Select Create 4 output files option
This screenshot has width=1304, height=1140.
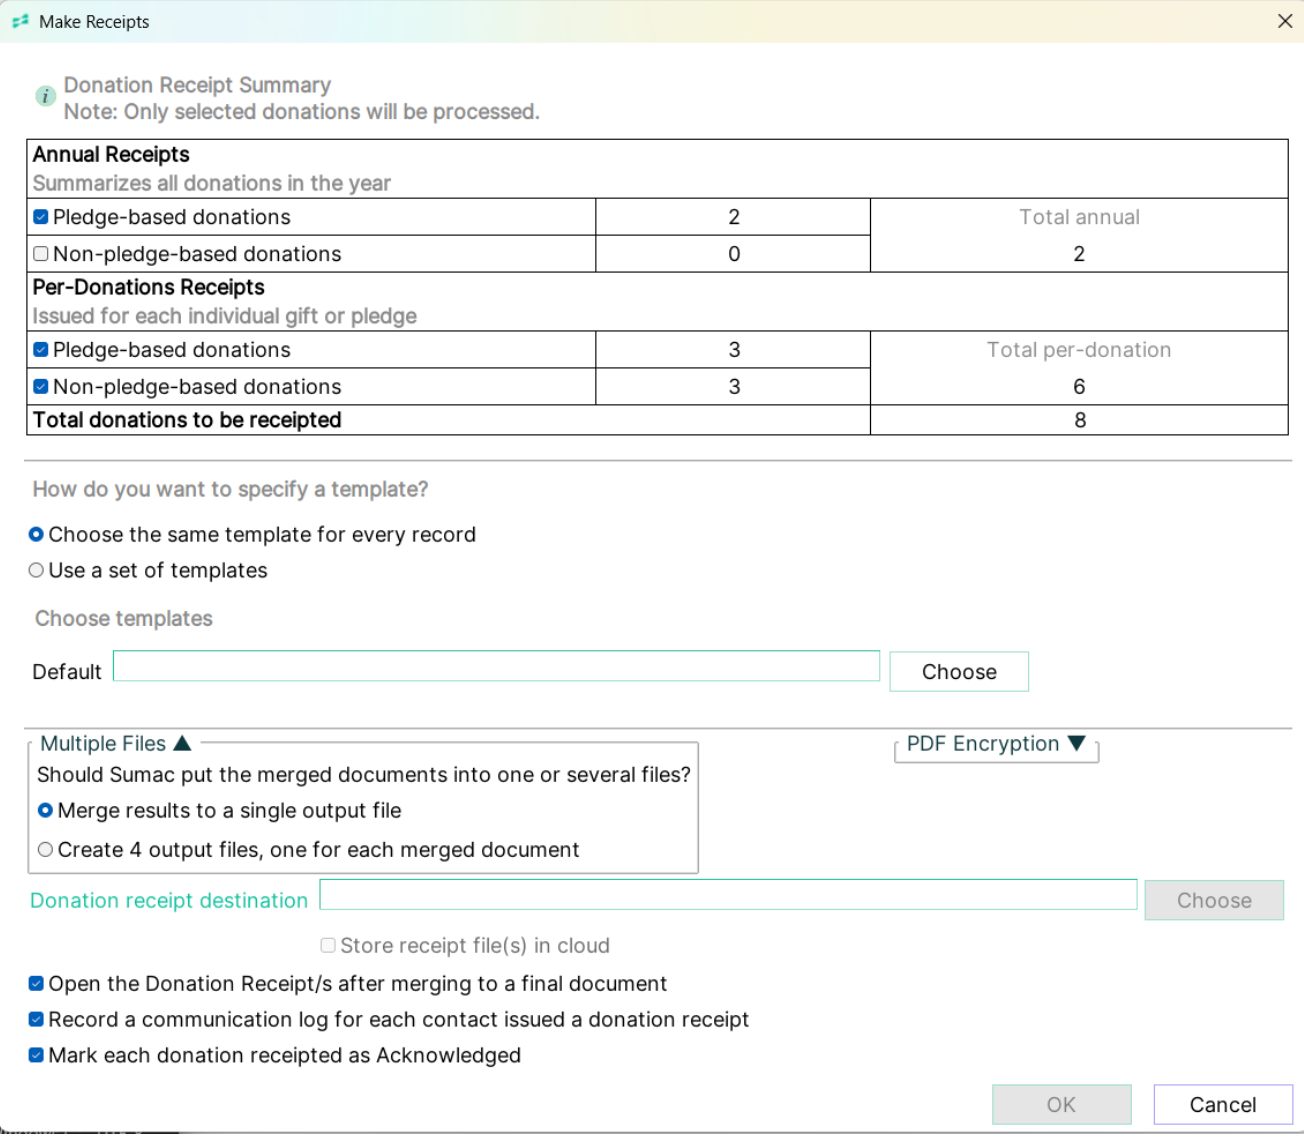coord(45,850)
